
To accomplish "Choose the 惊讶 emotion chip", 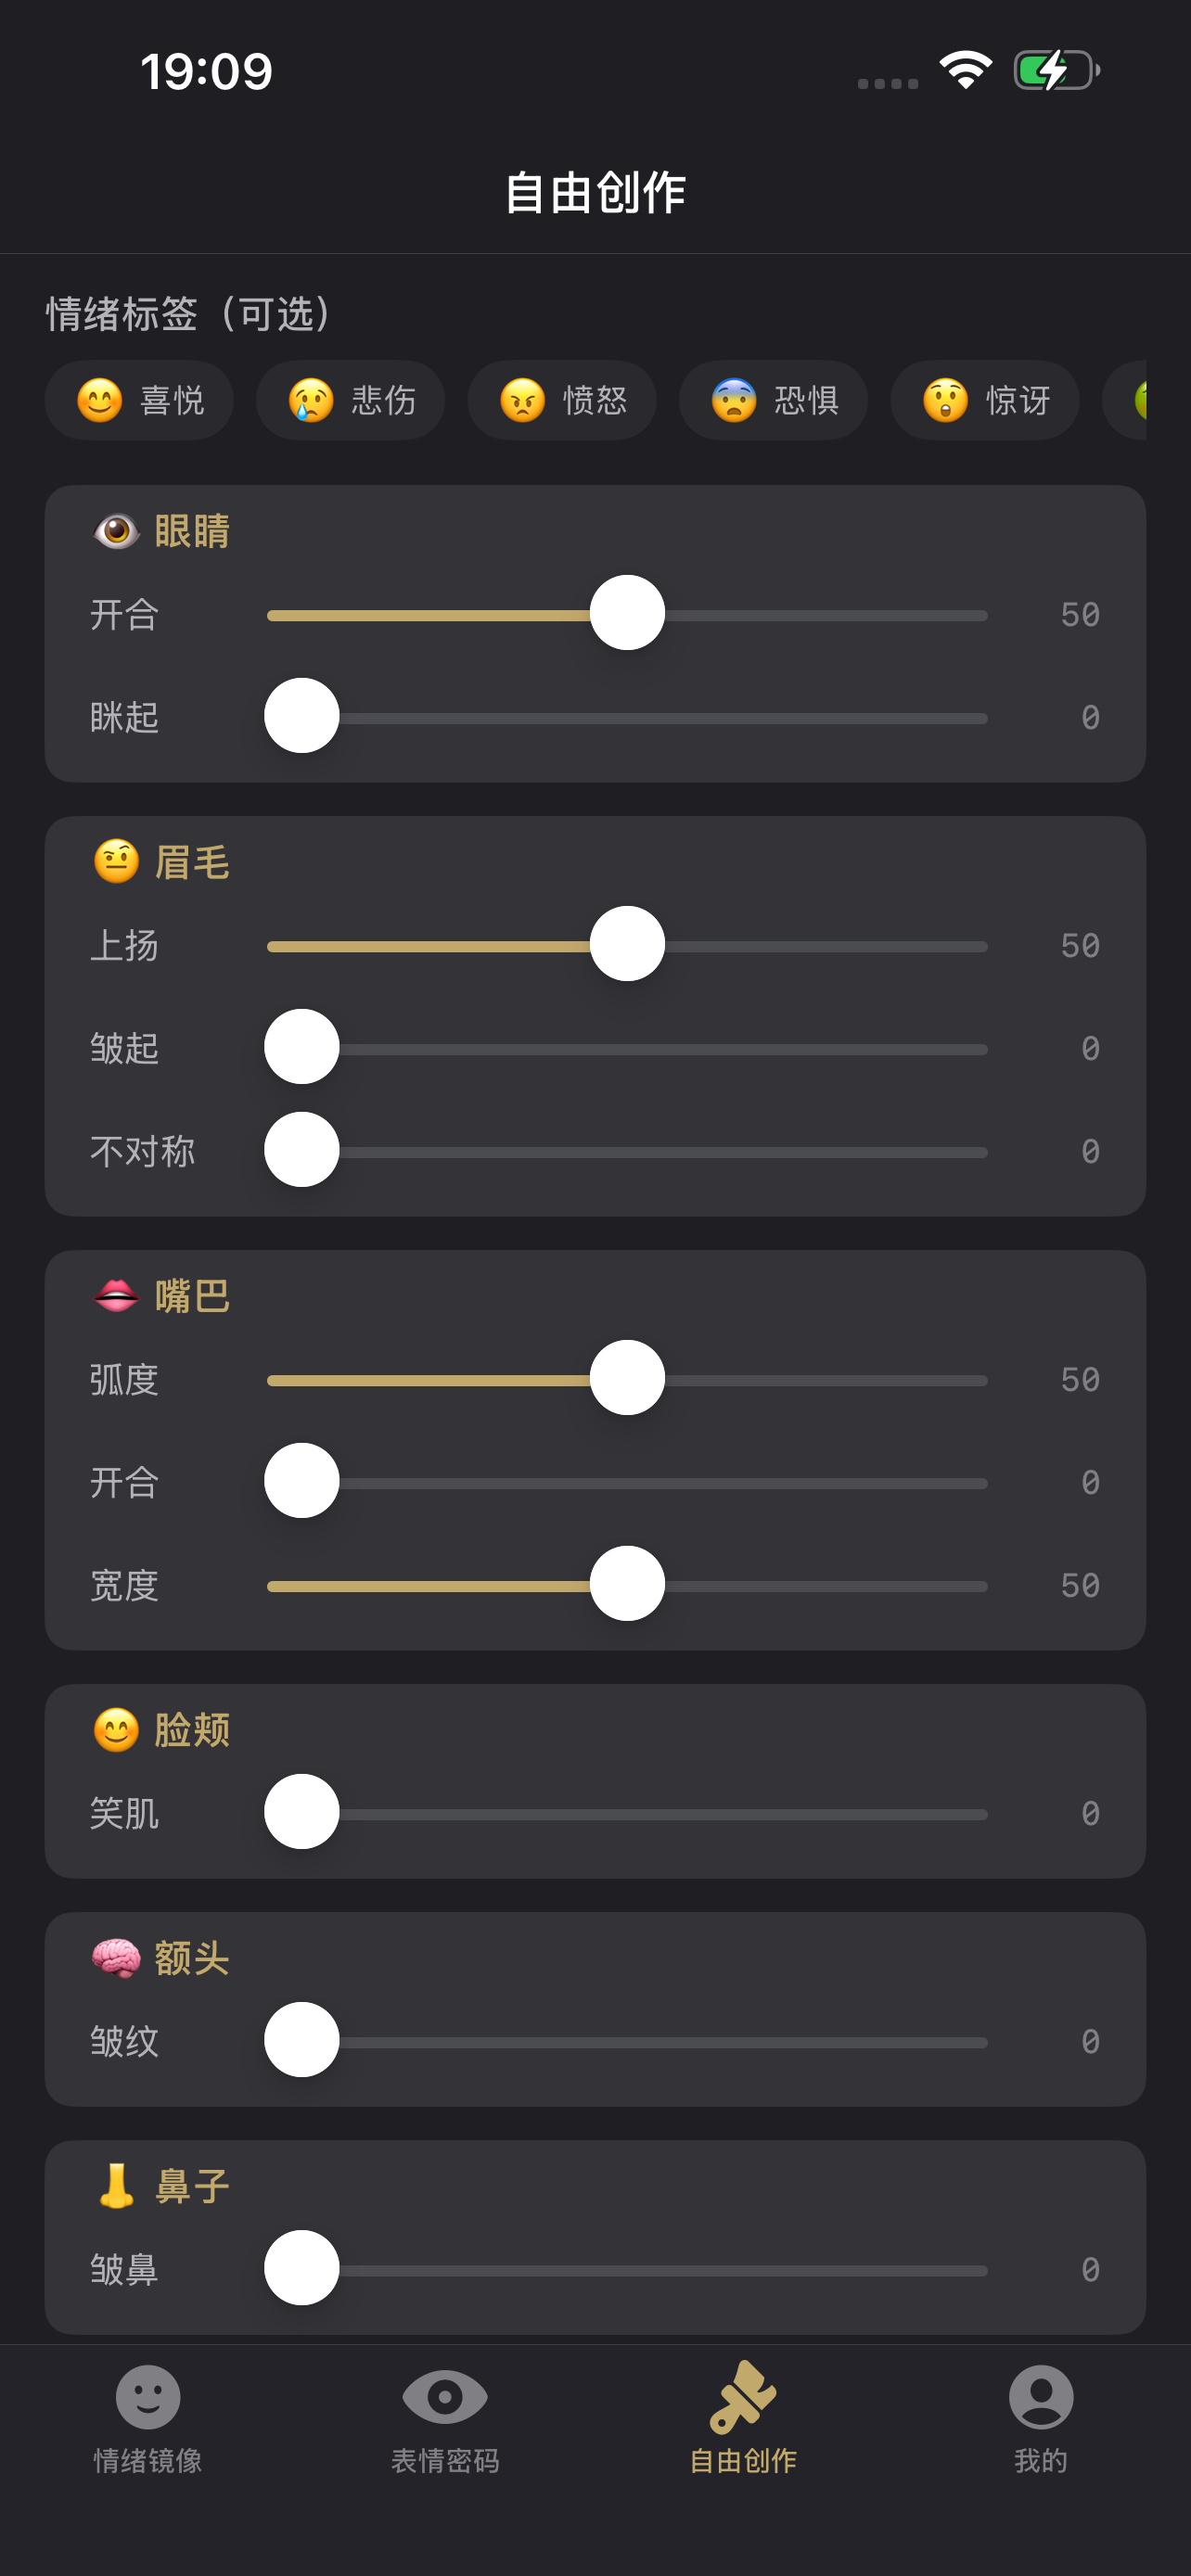I will (985, 400).
